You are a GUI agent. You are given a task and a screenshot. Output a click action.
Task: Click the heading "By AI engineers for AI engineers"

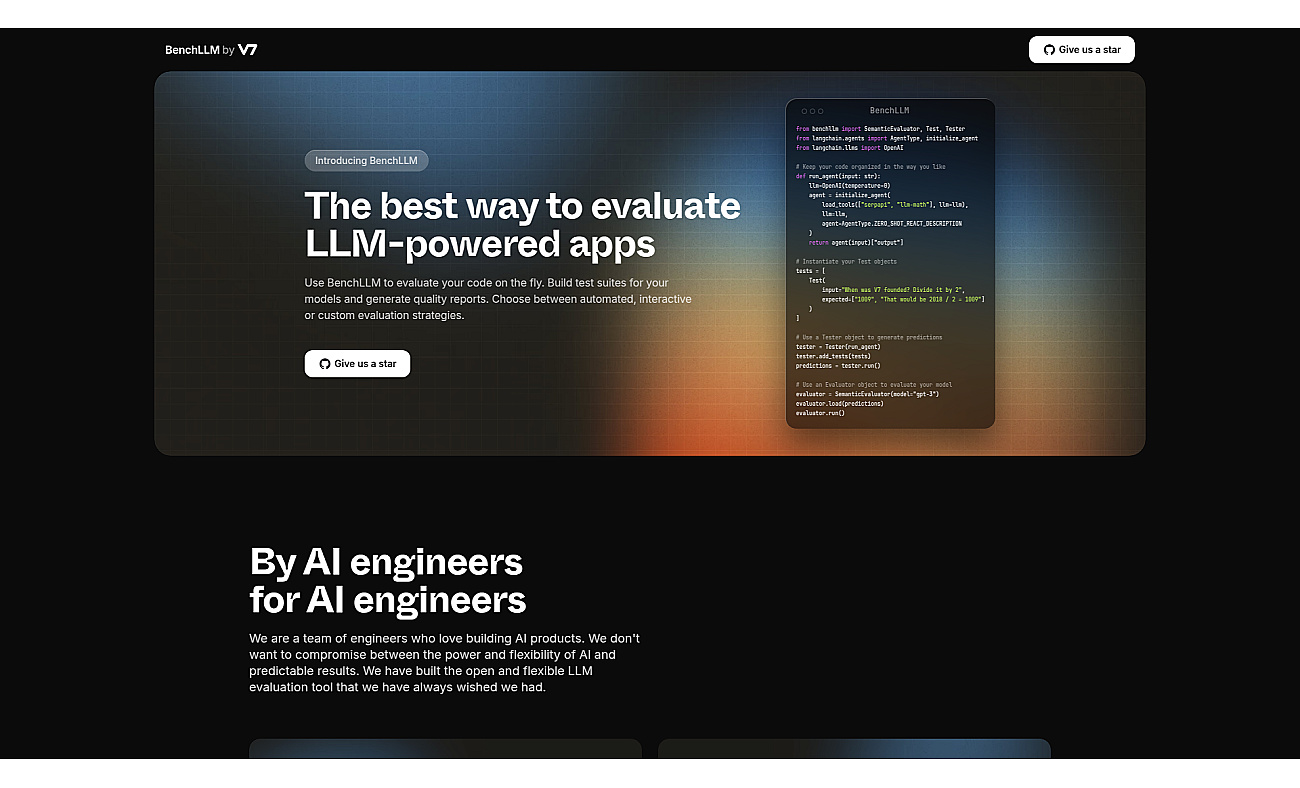pyautogui.click(x=388, y=580)
